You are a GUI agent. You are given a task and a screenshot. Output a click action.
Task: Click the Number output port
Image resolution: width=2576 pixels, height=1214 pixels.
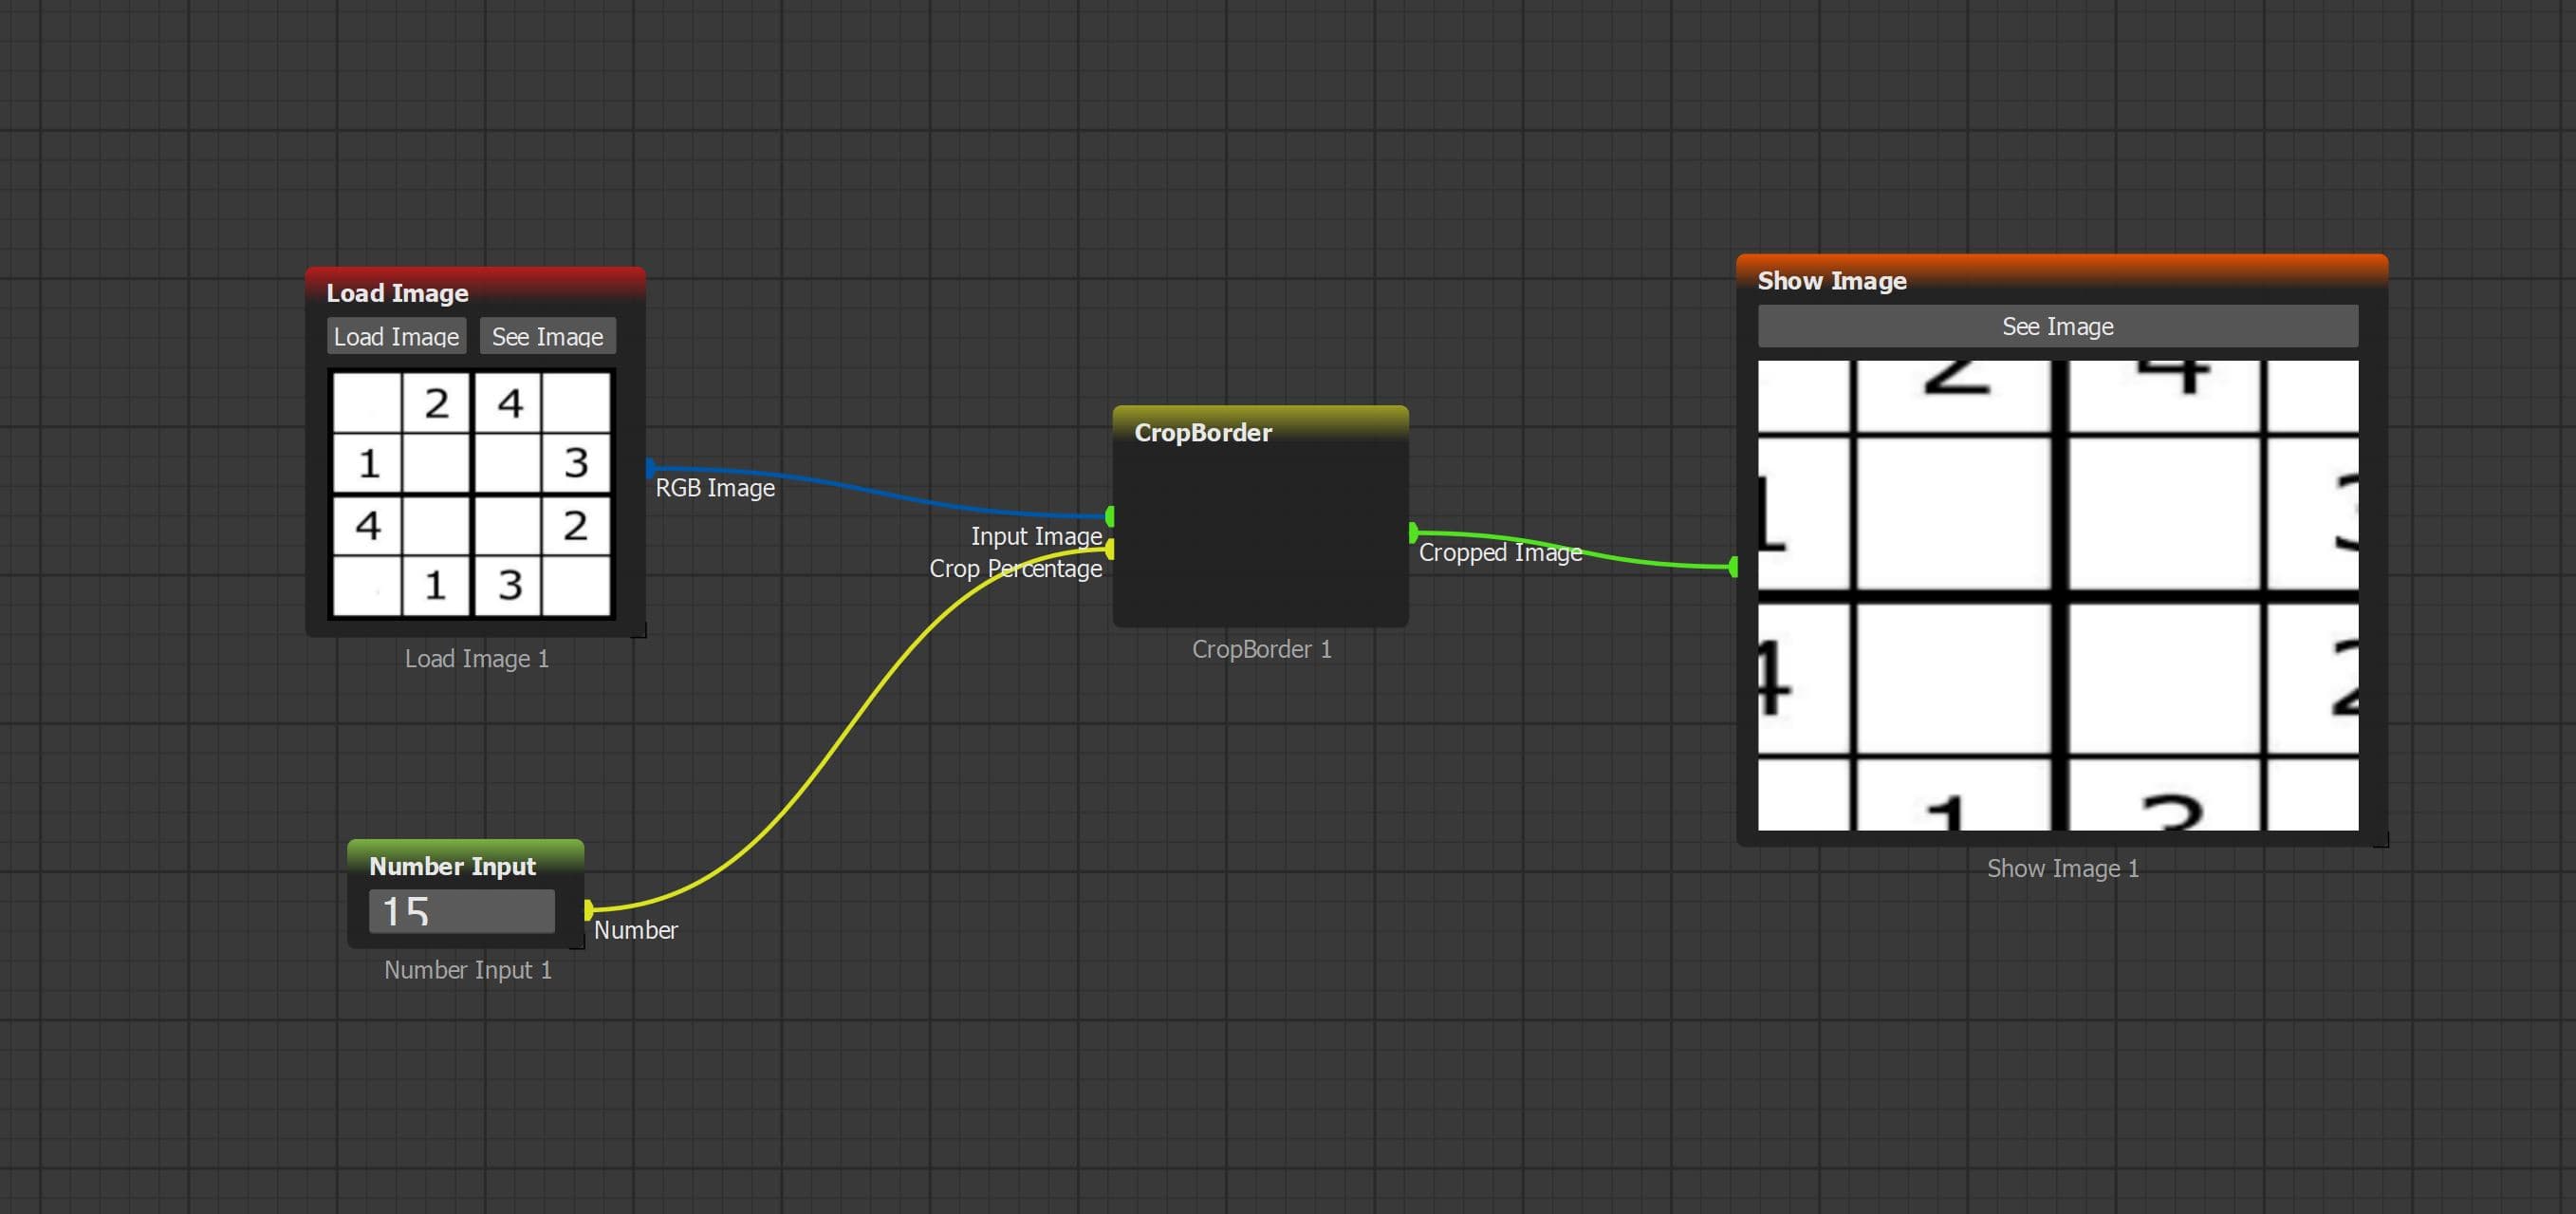pos(588,909)
